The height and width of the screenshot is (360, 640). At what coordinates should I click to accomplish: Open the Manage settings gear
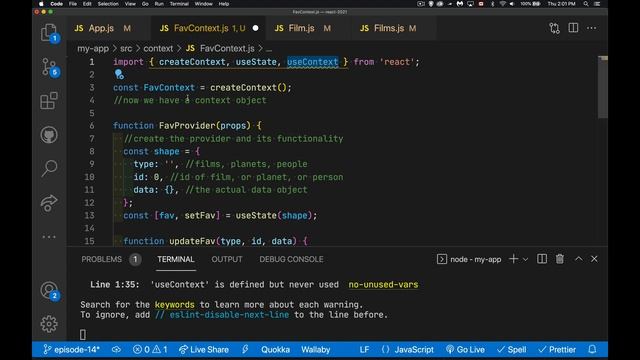pyautogui.click(x=49, y=324)
